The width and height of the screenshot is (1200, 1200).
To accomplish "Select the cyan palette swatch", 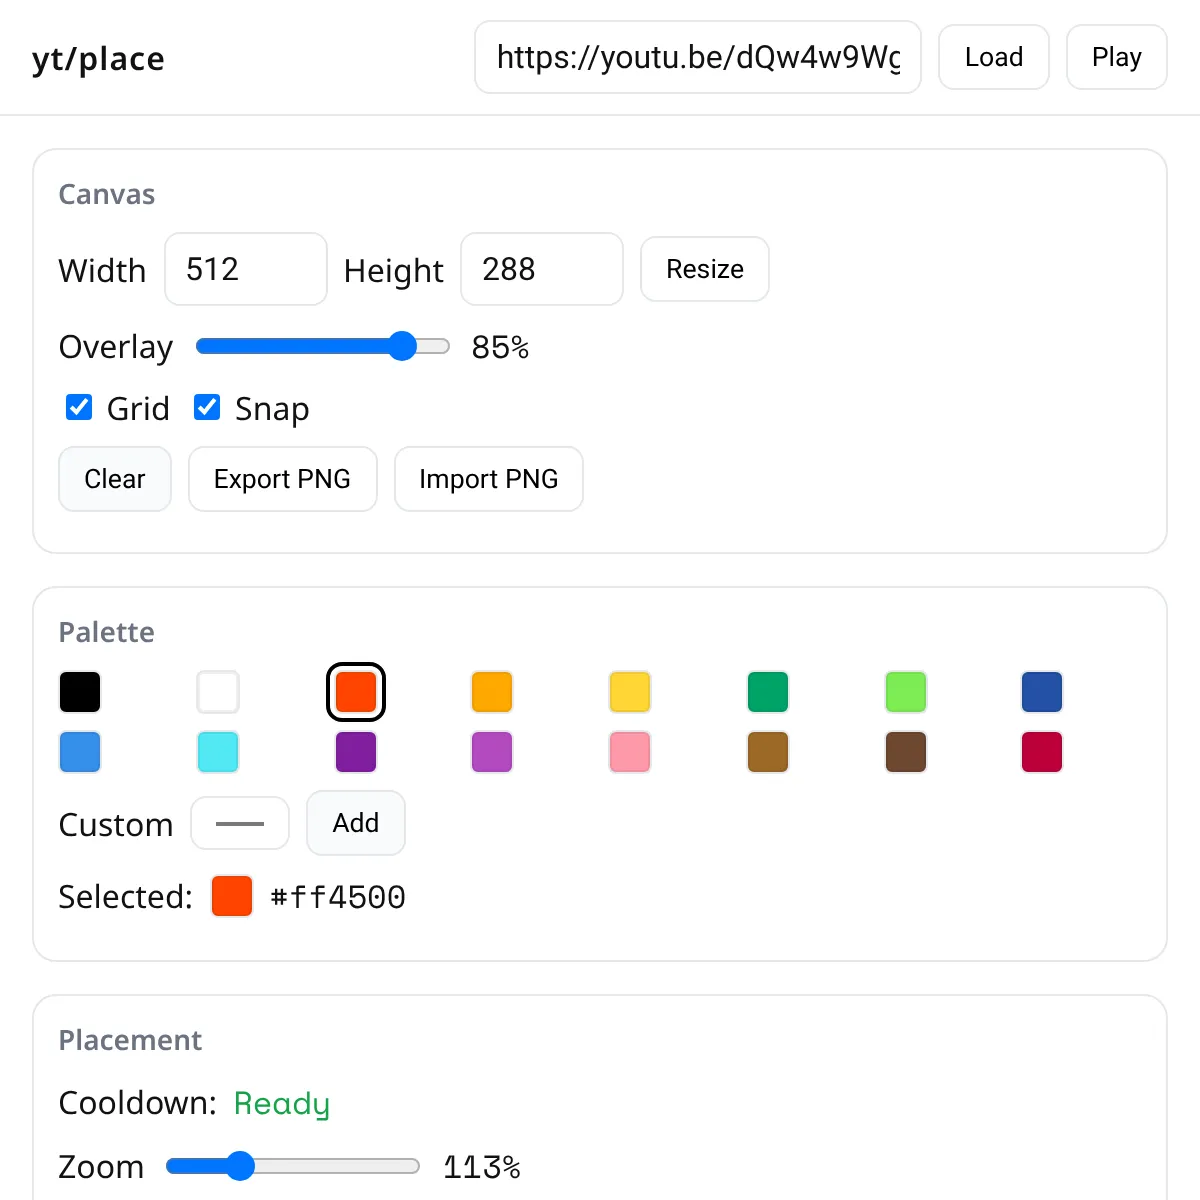I will [218, 752].
